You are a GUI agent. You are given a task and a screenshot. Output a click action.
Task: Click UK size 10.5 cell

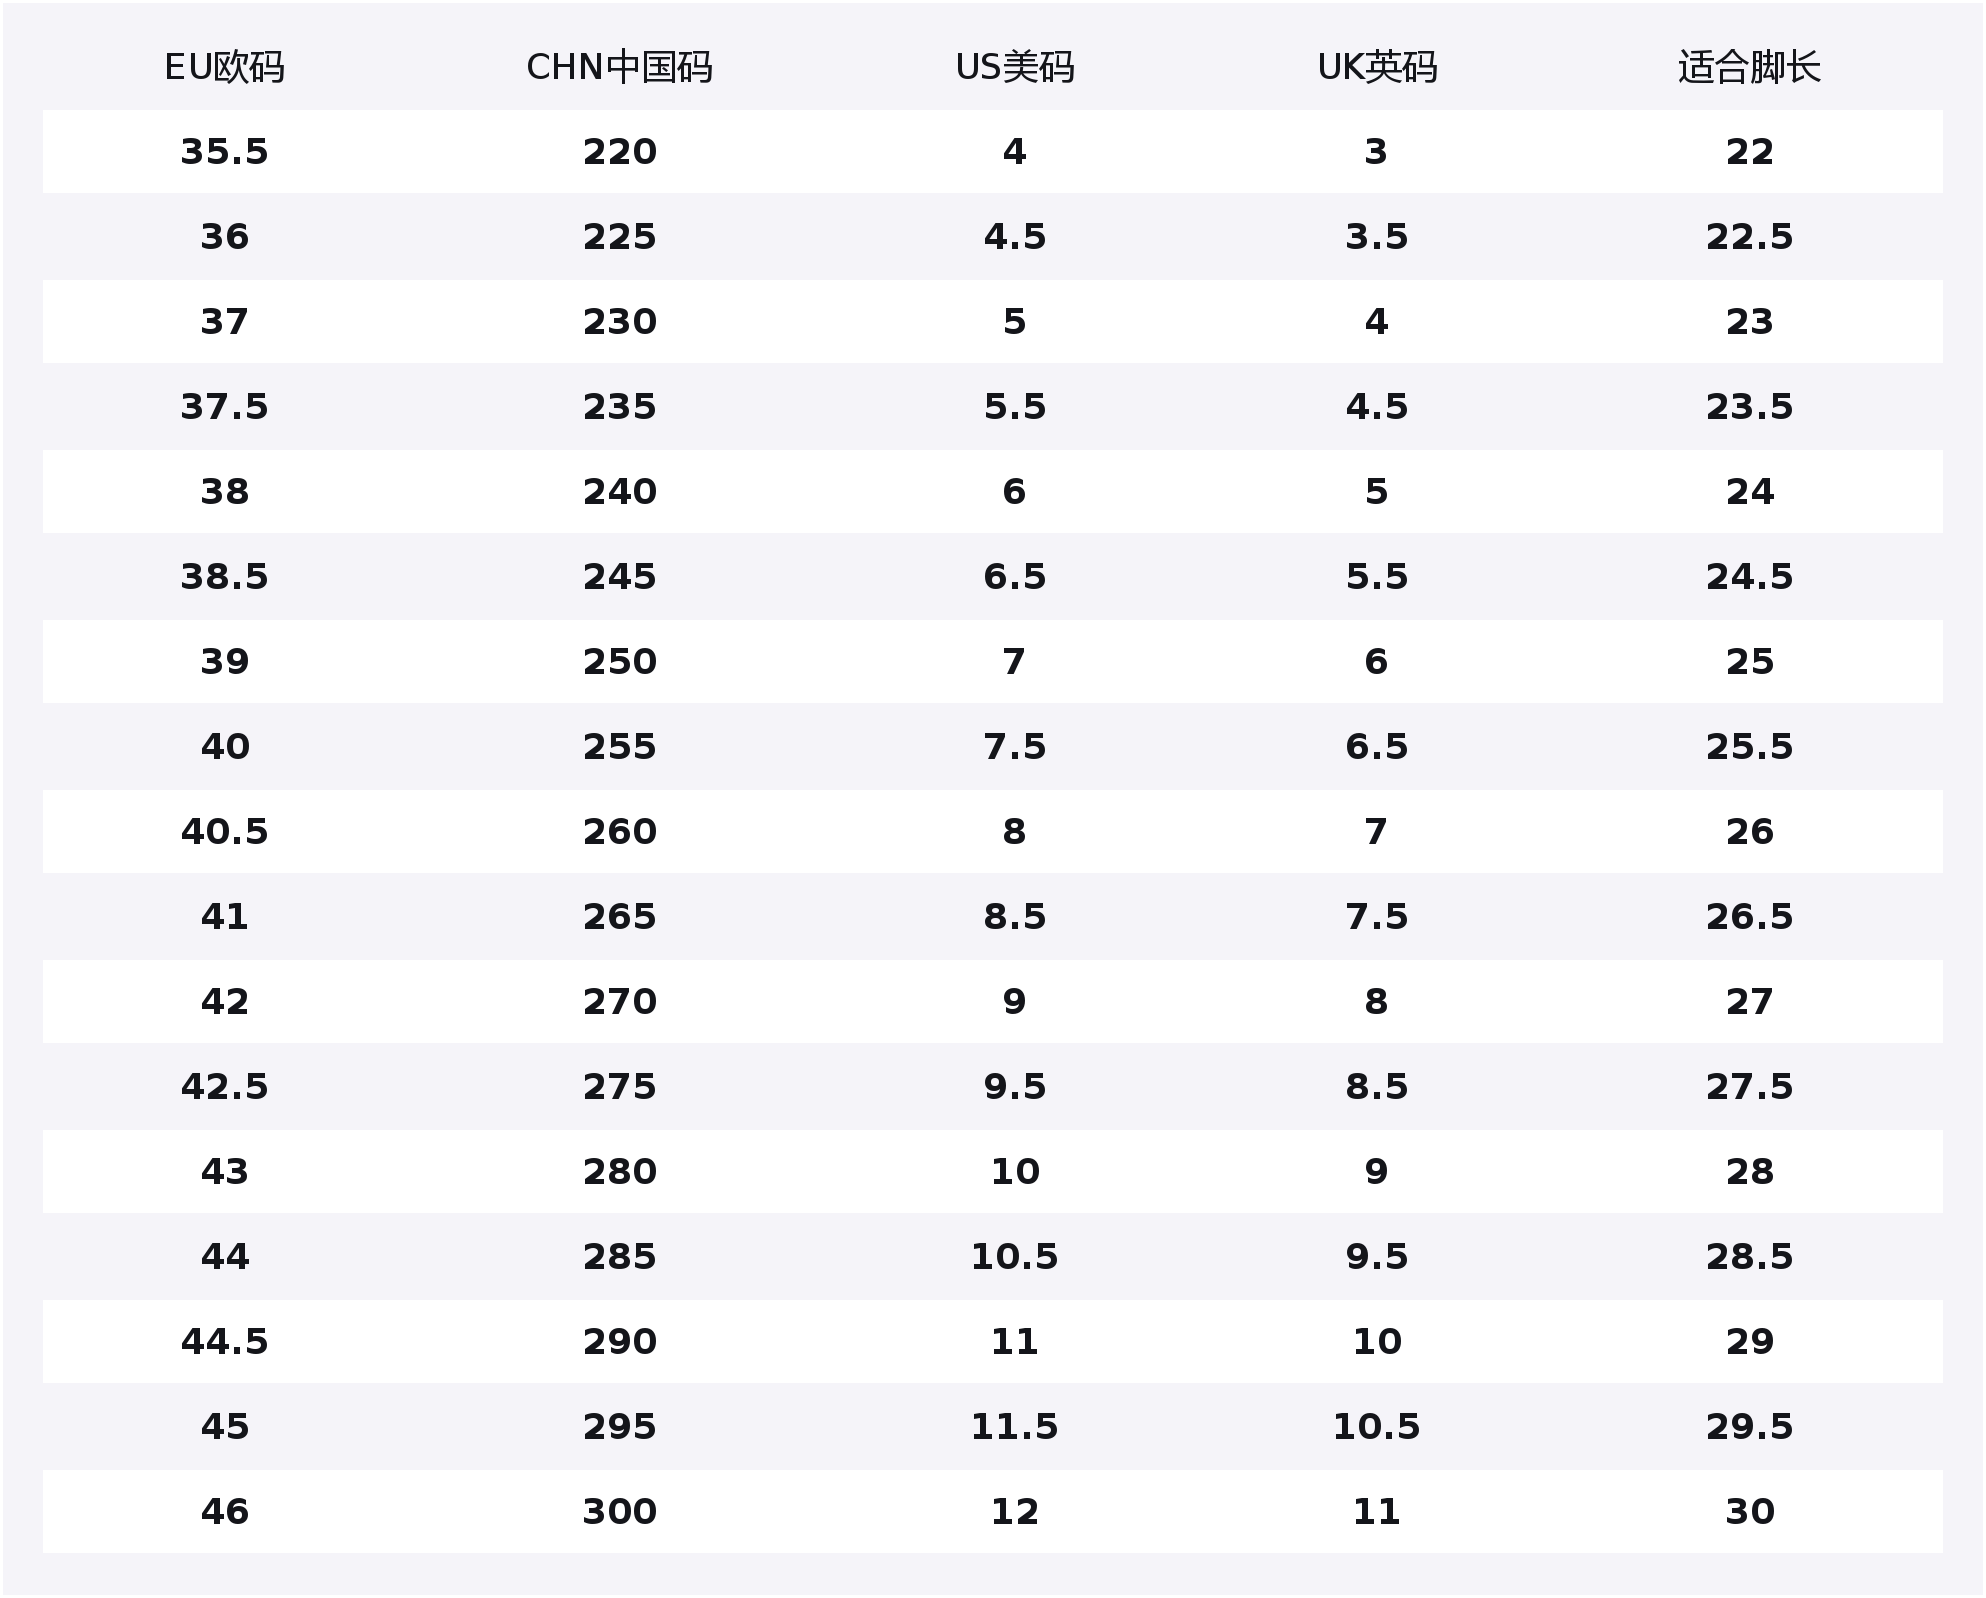tap(1376, 1427)
